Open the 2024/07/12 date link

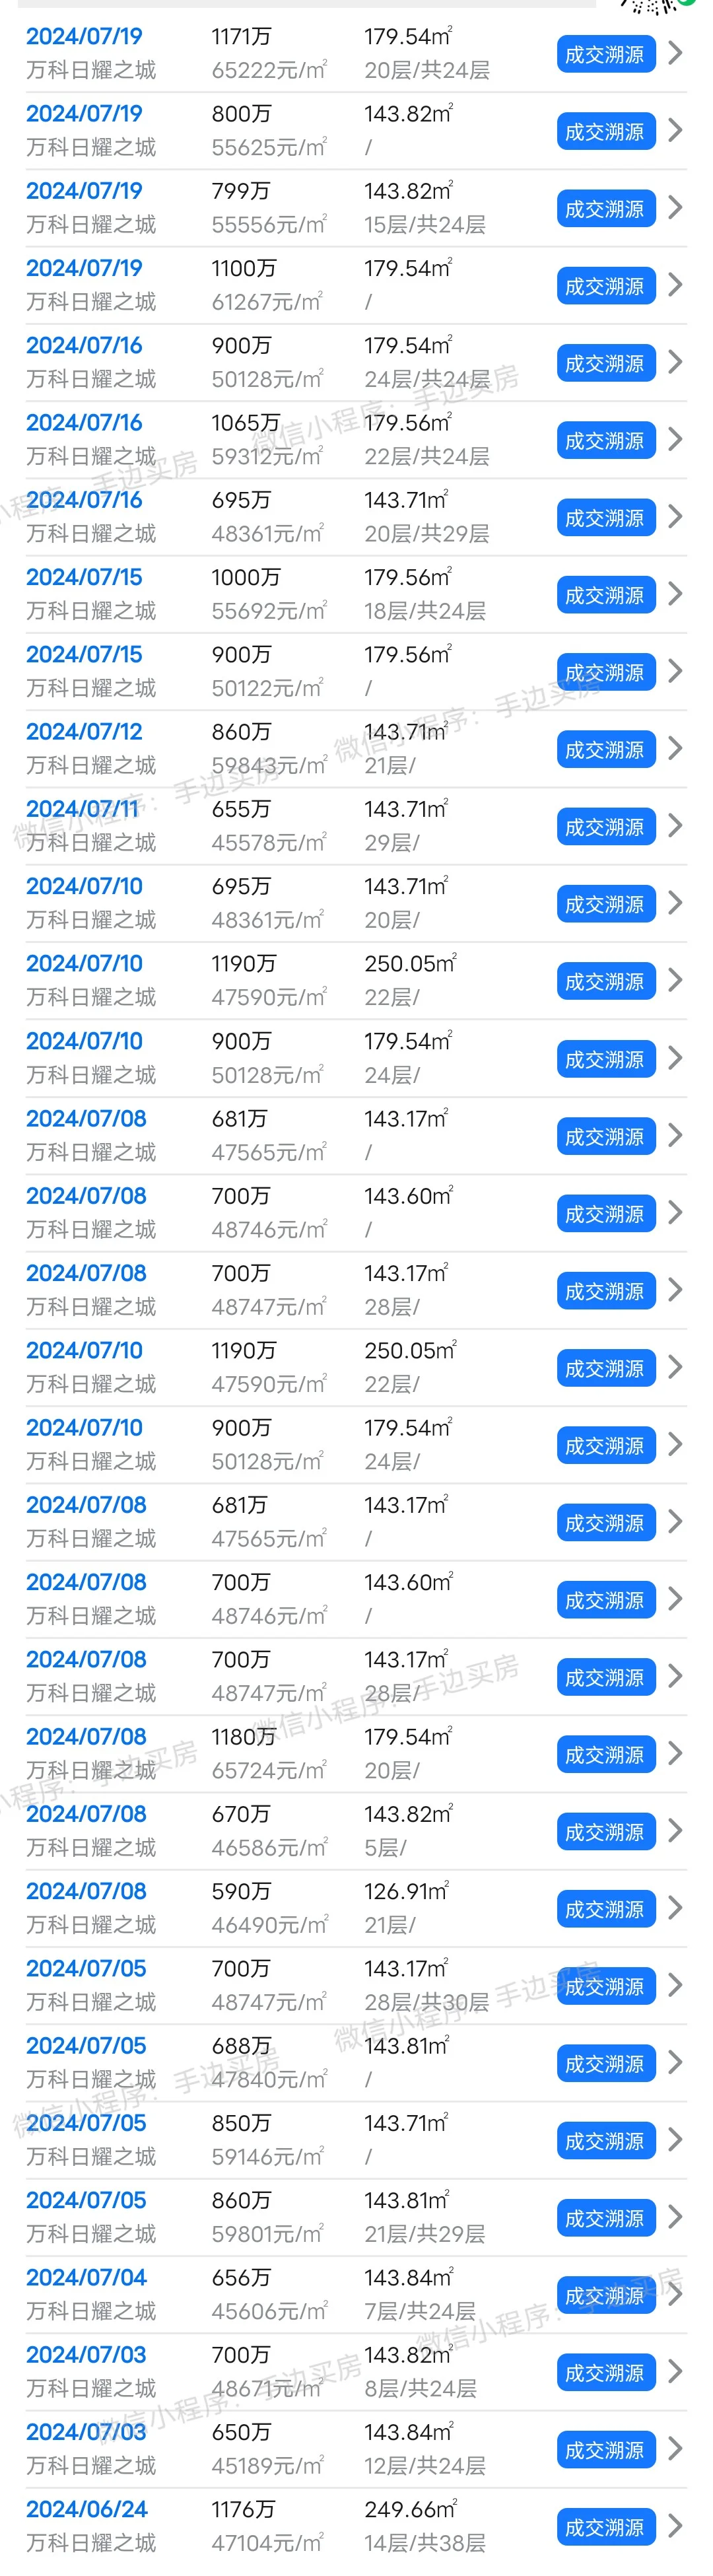[x=84, y=732]
